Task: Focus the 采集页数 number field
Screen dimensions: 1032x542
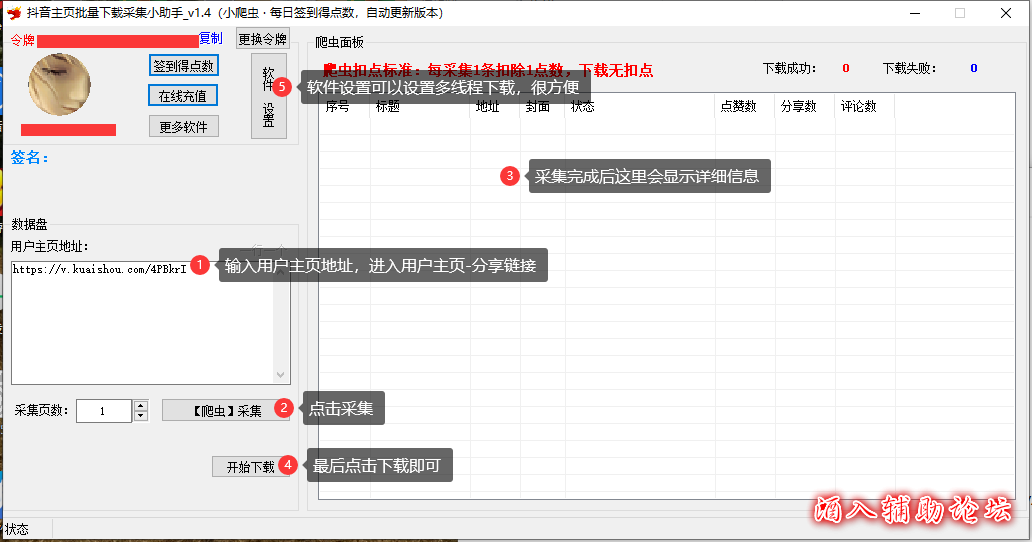Action: click(102, 411)
